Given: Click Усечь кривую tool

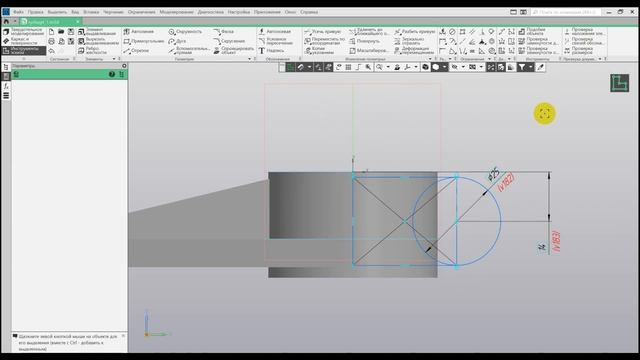Looking at the screenshot, I should click(x=323, y=31).
